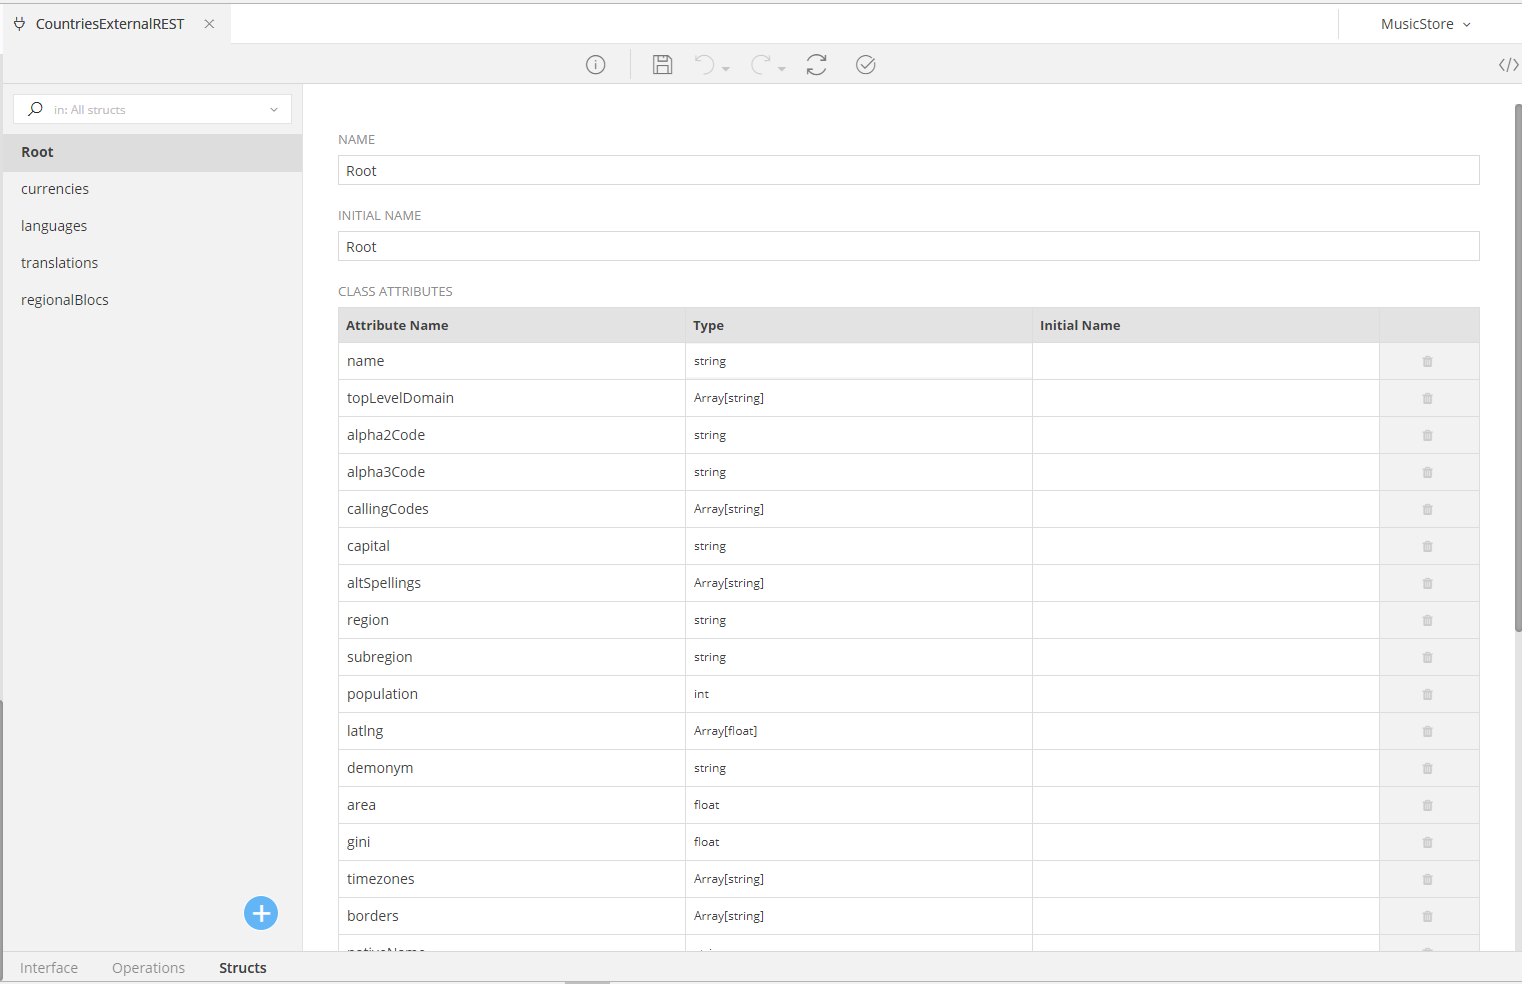Open the undo history dropdown arrow
The height and width of the screenshot is (984, 1522).
tap(726, 69)
